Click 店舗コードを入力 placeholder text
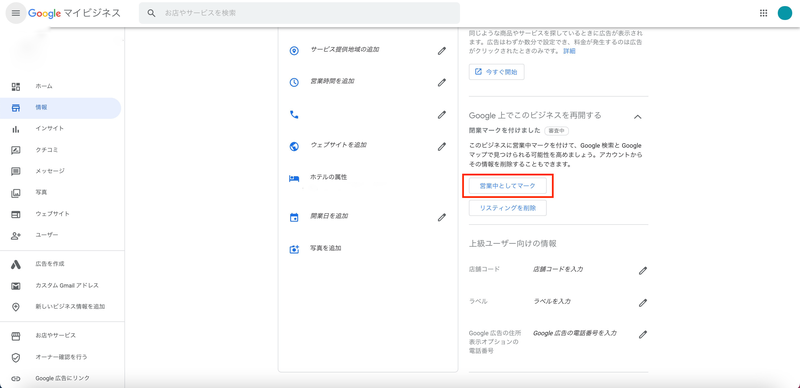The height and width of the screenshot is (388, 800). tap(558, 269)
